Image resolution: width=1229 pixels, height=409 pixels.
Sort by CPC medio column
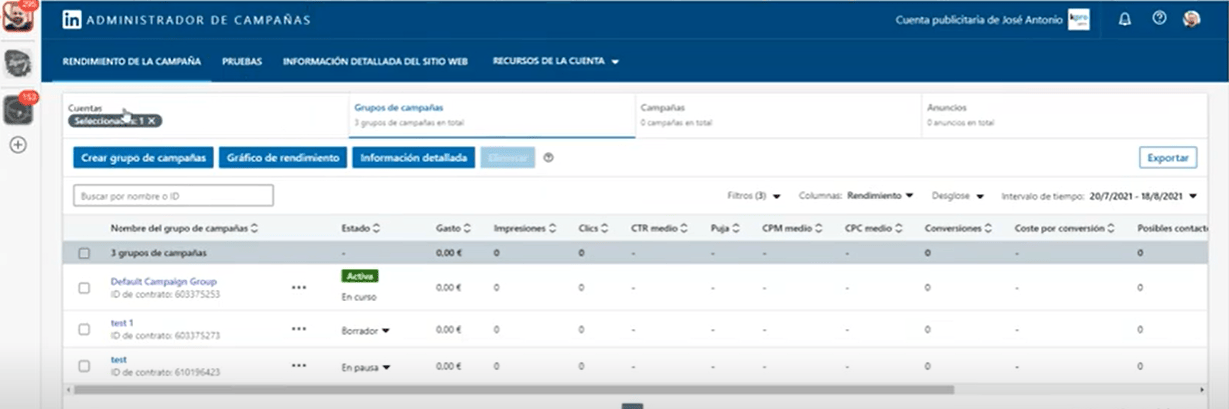point(873,229)
